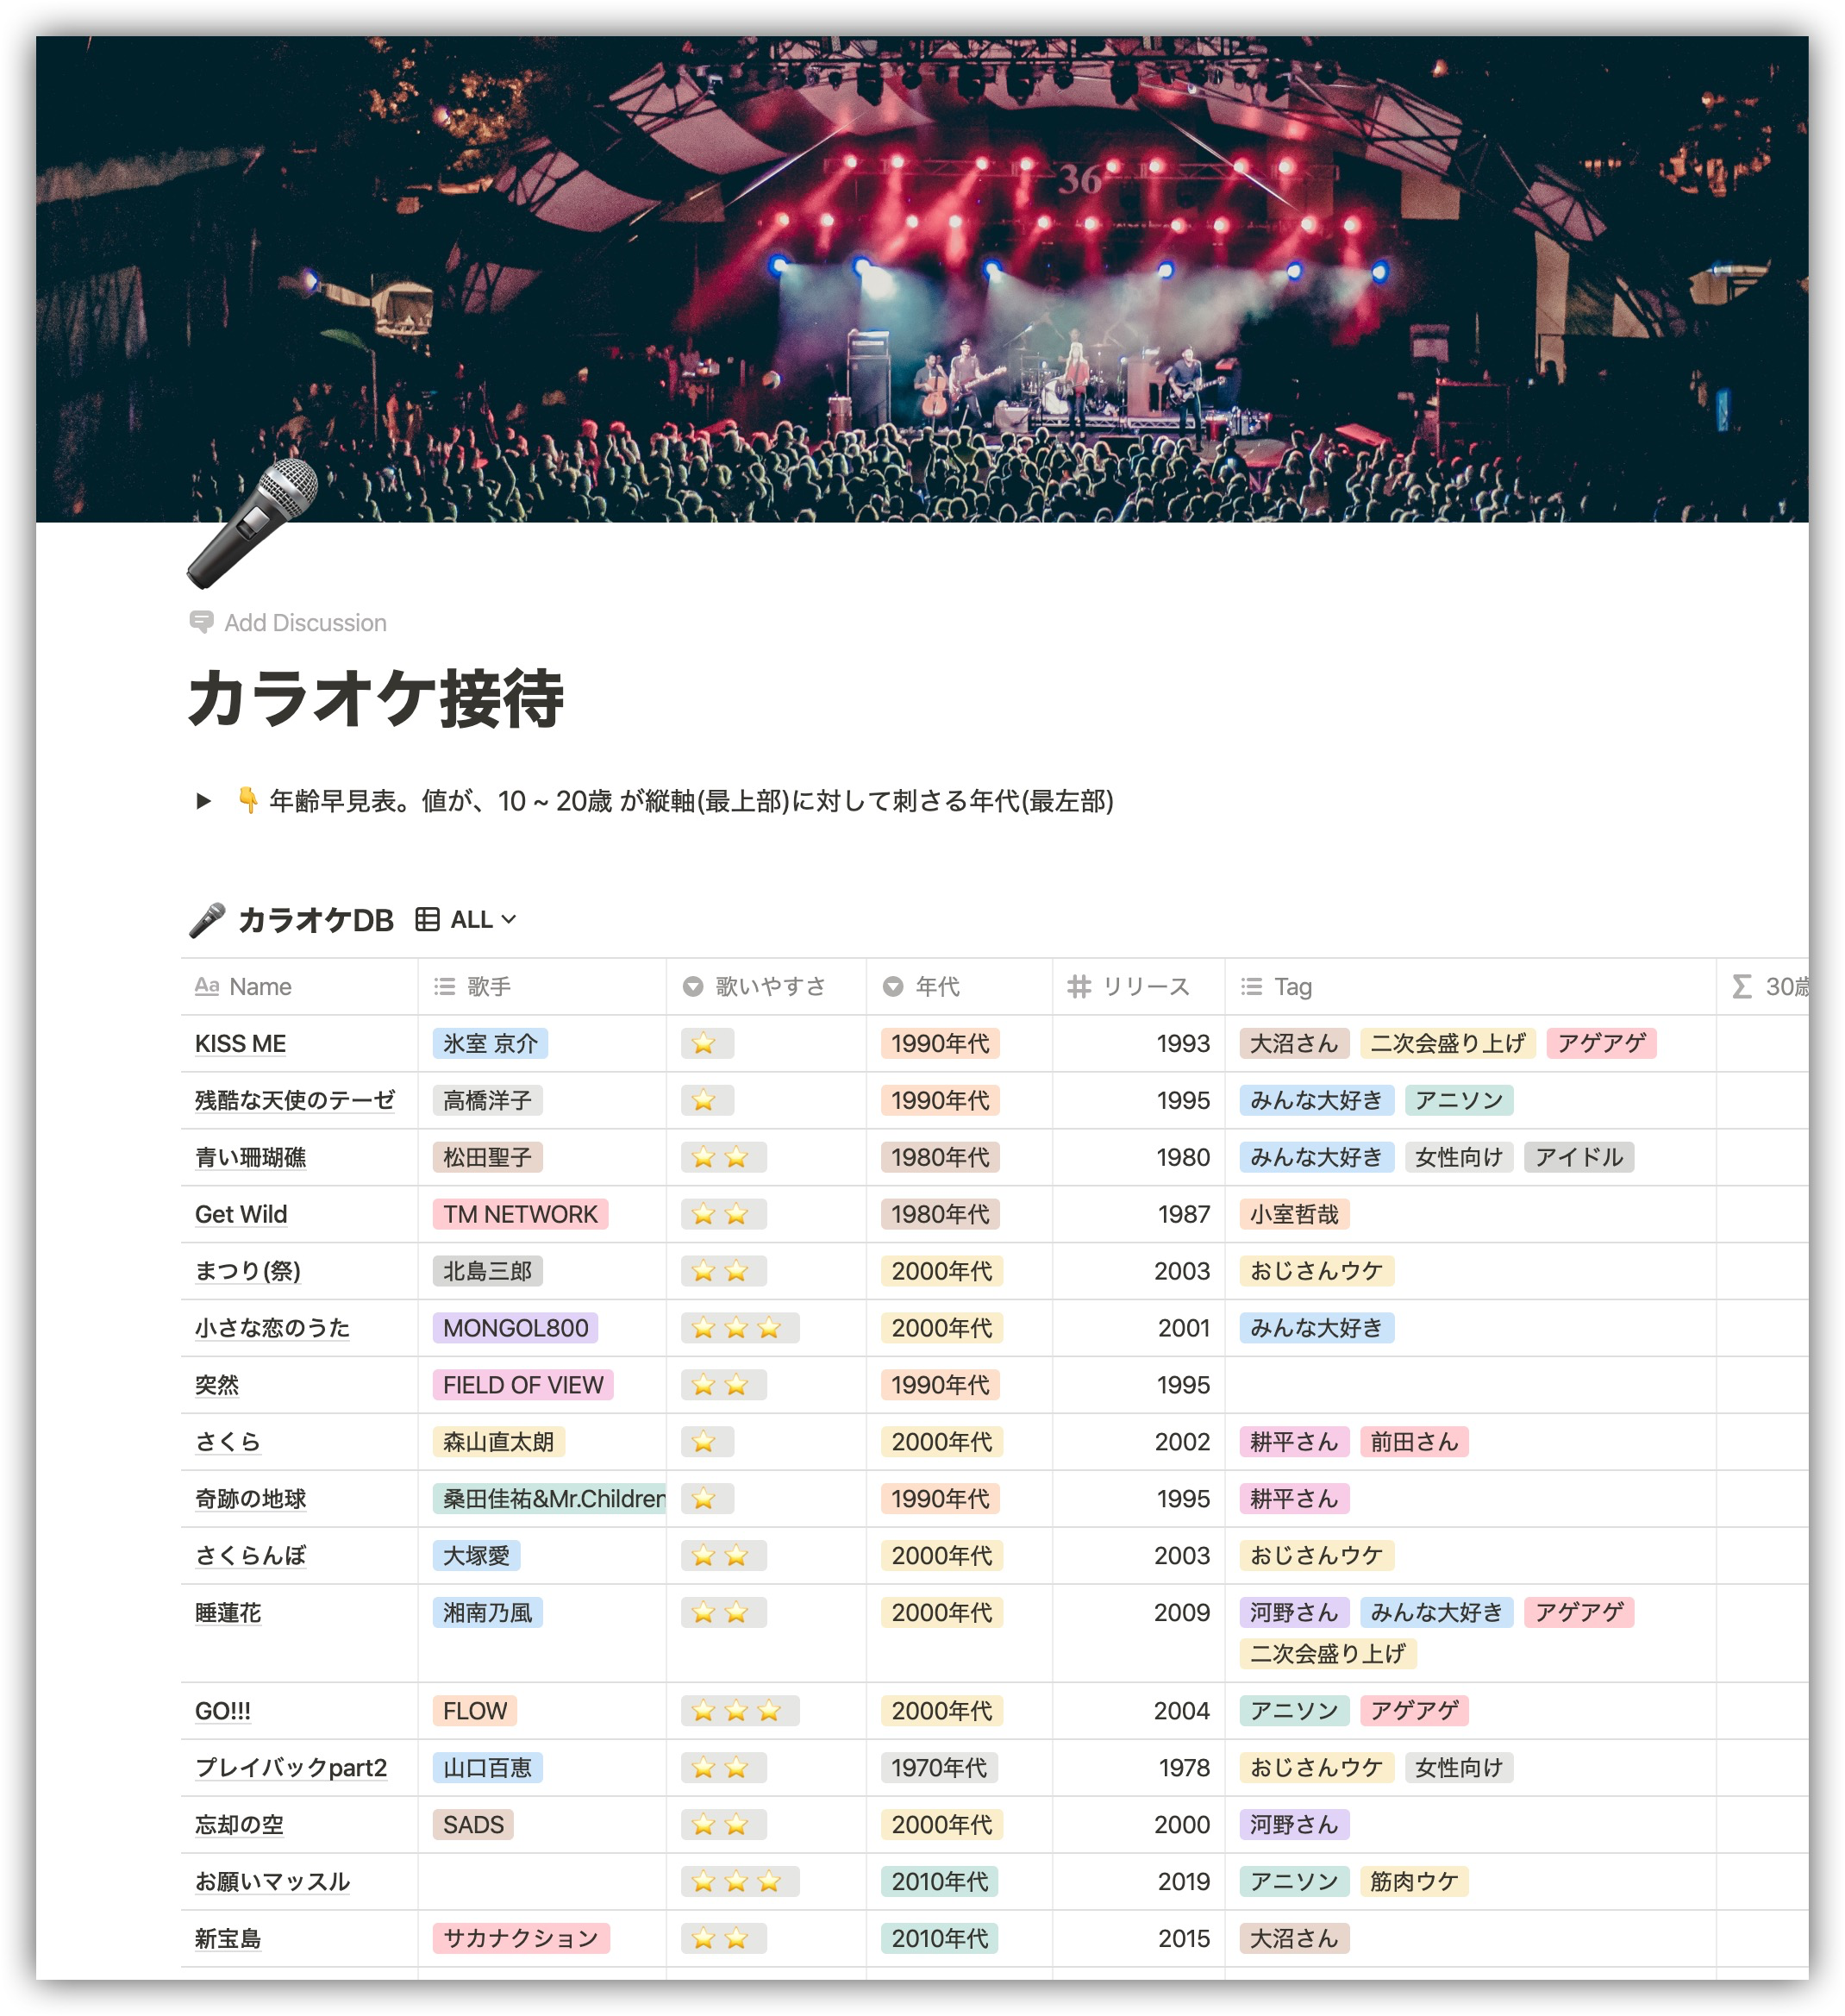
Task: Click the formula sigma column icon
Action: [x=1741, y=986]
